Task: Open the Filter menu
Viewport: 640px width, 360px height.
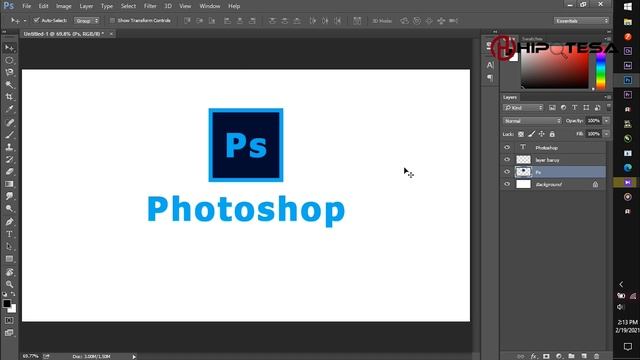Action: pyautogui.click(x=150, y=6)
